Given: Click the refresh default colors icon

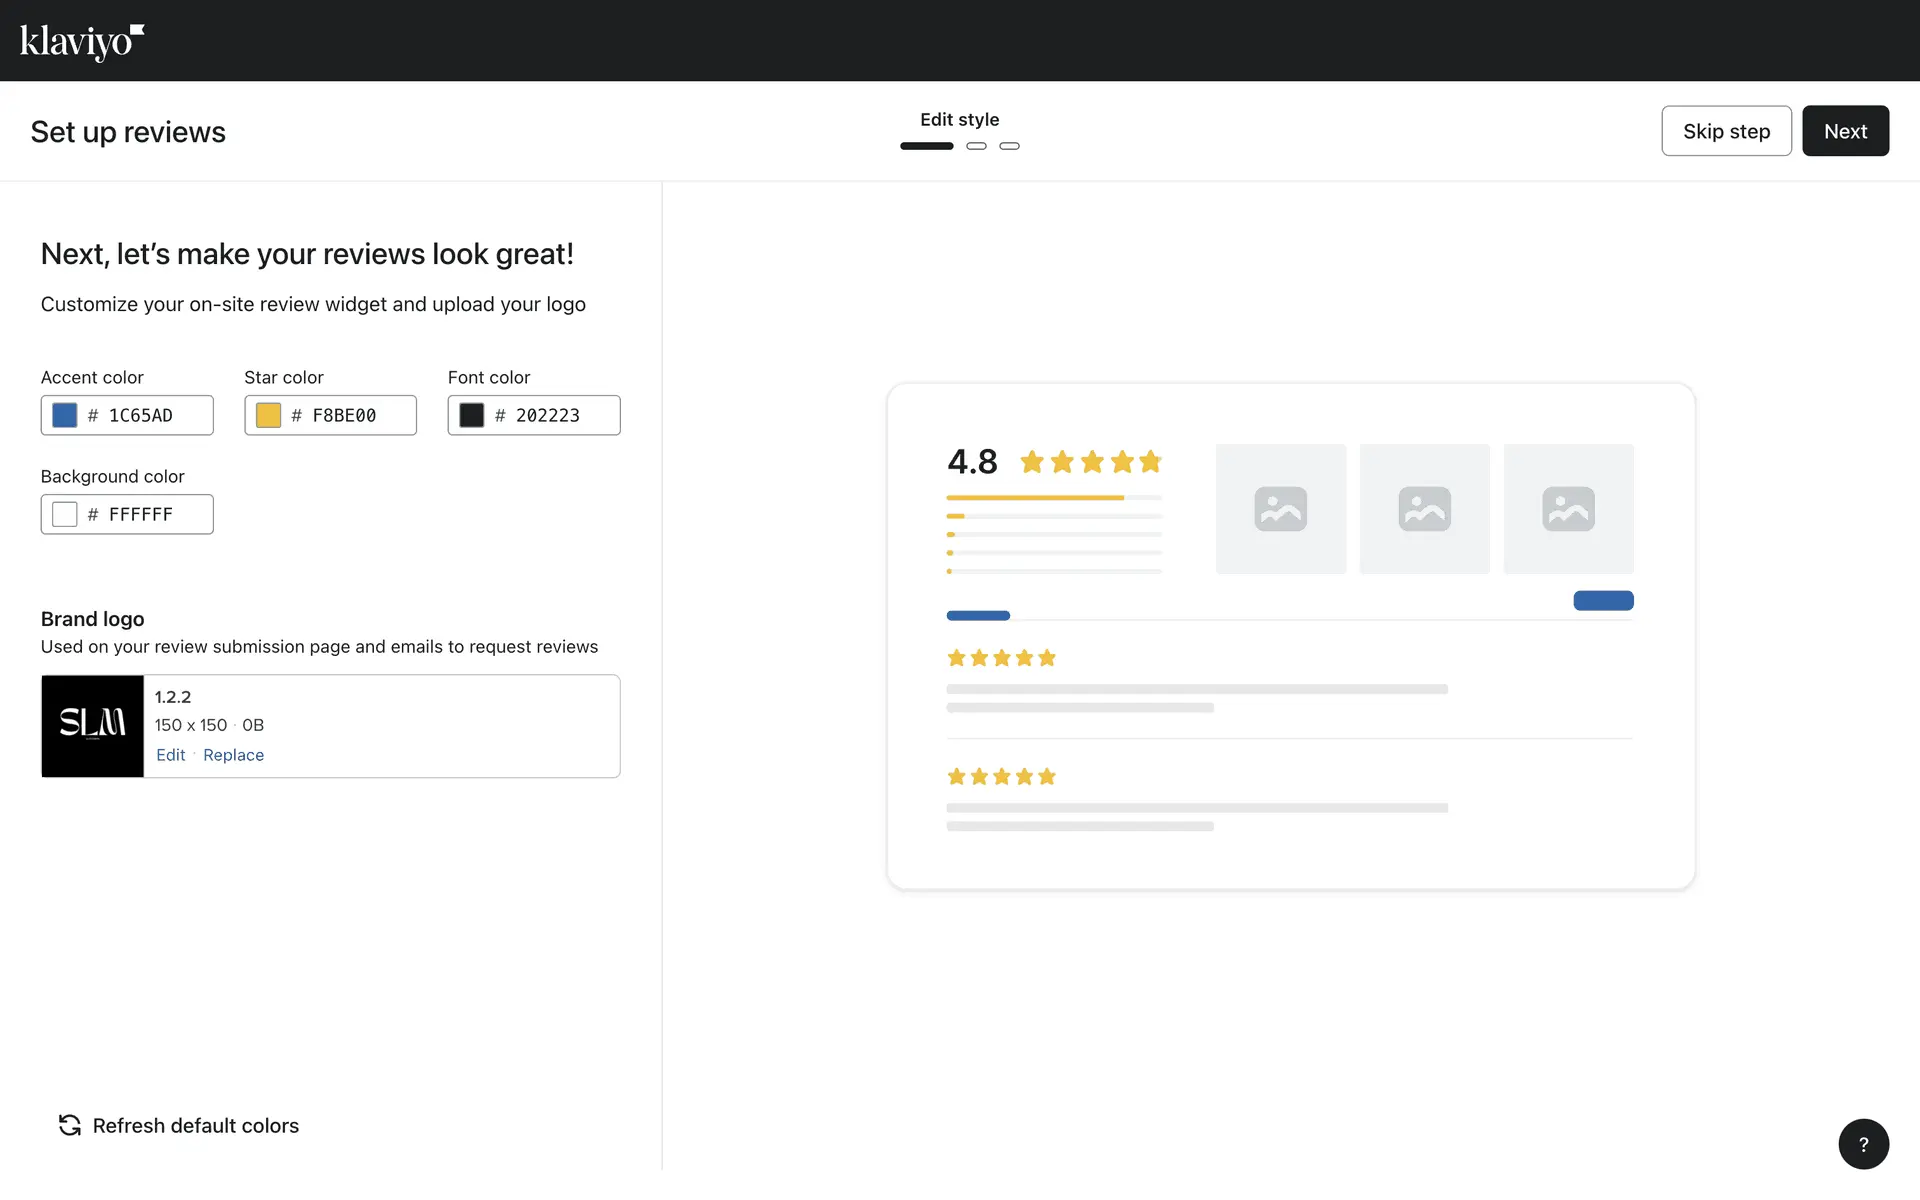Looking at the screenshot, I should [69, 1125].
